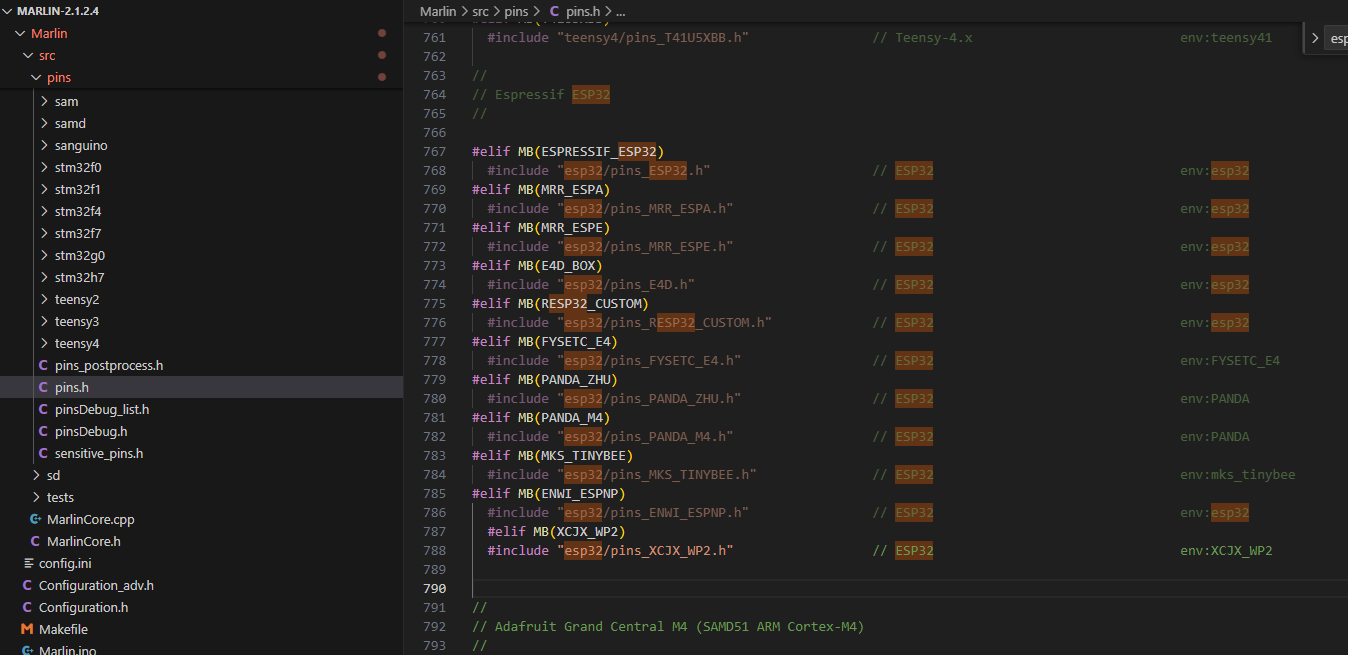This screenshot has width=1348, height=655.
Task: Click MB(PANDA_ZHU) on line 779
Action: pyautogui.click(x=568, y=379)
